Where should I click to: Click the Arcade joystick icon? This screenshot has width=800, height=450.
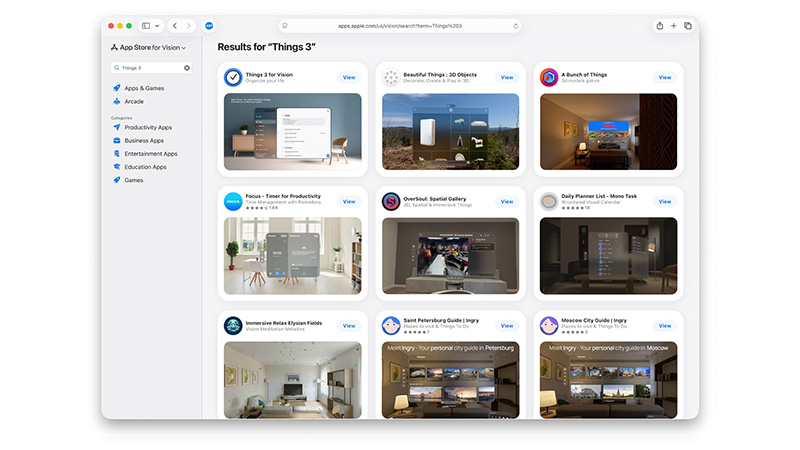tap(117, 101)
